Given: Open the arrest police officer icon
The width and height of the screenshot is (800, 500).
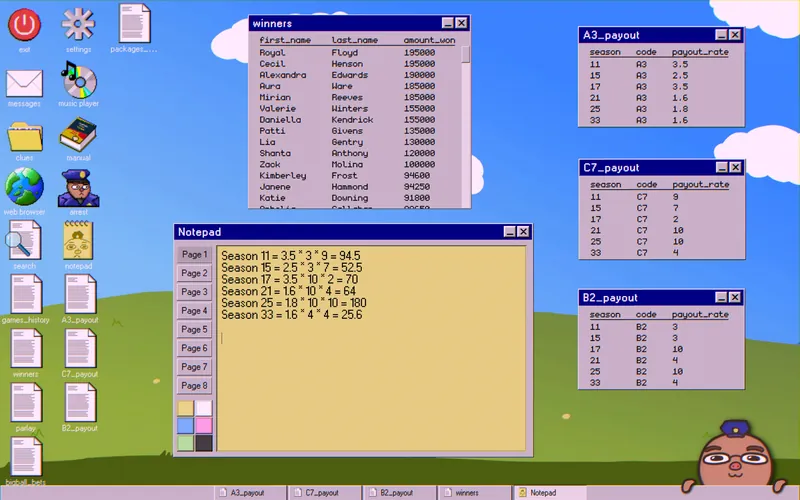Looking at the screenshot, I should 78,188.
